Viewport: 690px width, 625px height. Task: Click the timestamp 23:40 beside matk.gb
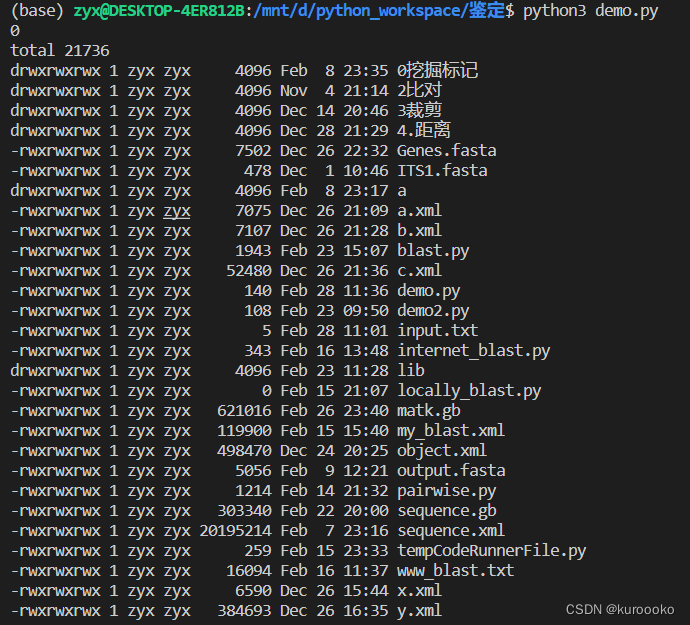366,411
